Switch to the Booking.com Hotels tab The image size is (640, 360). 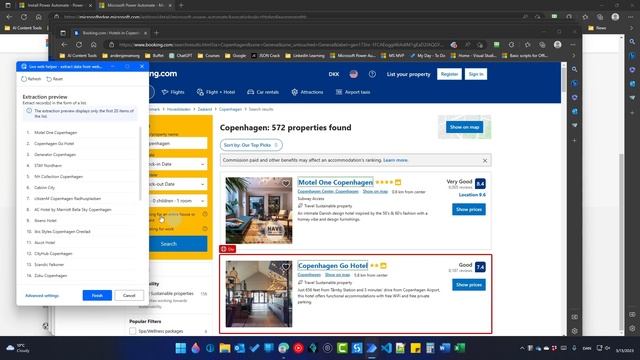(109, 33)
